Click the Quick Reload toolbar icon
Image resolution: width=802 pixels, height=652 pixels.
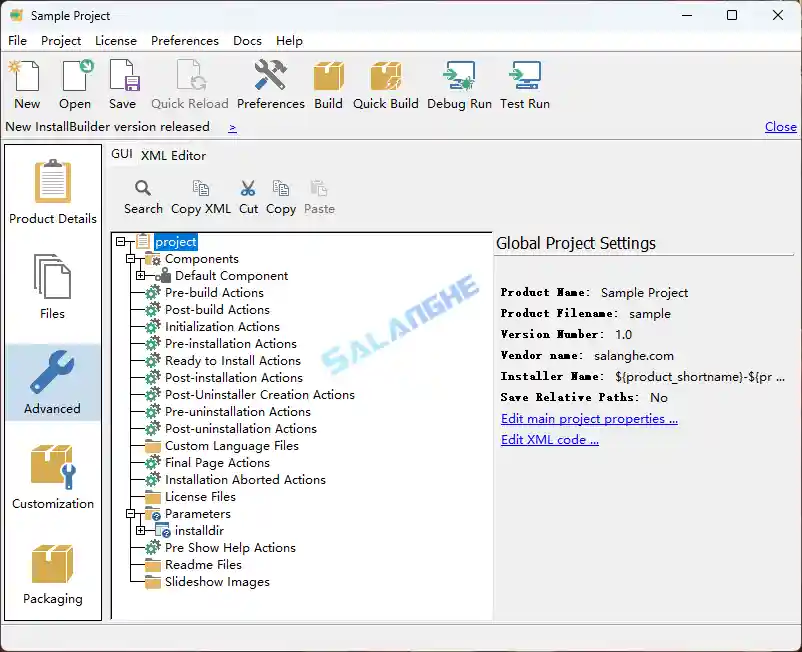190,76
